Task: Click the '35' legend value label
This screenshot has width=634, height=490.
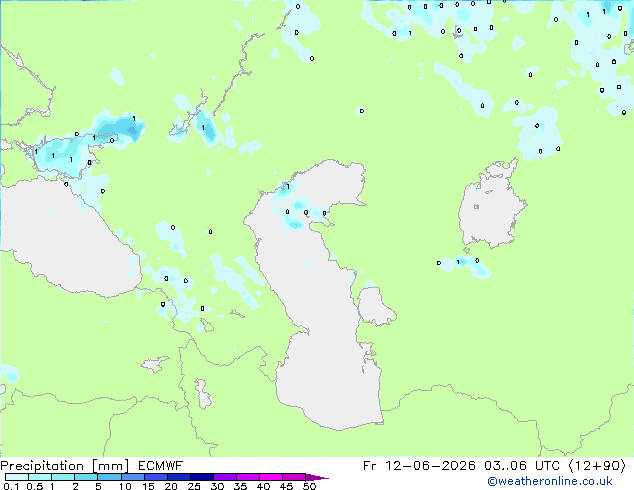Action: pyautogui.click(x=240, y=486)
